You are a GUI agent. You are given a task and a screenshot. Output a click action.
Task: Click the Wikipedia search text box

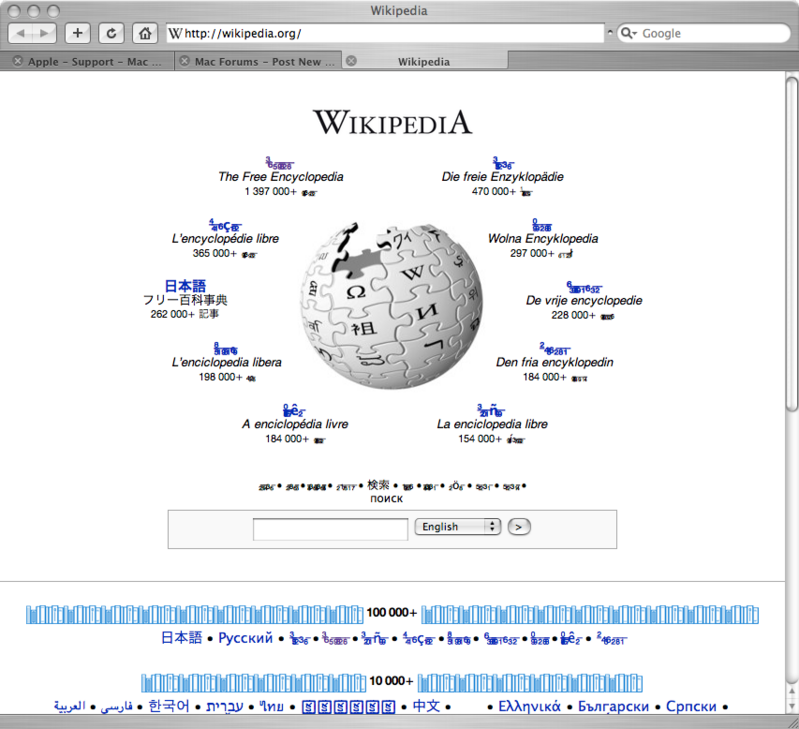(x=330, y=529)
